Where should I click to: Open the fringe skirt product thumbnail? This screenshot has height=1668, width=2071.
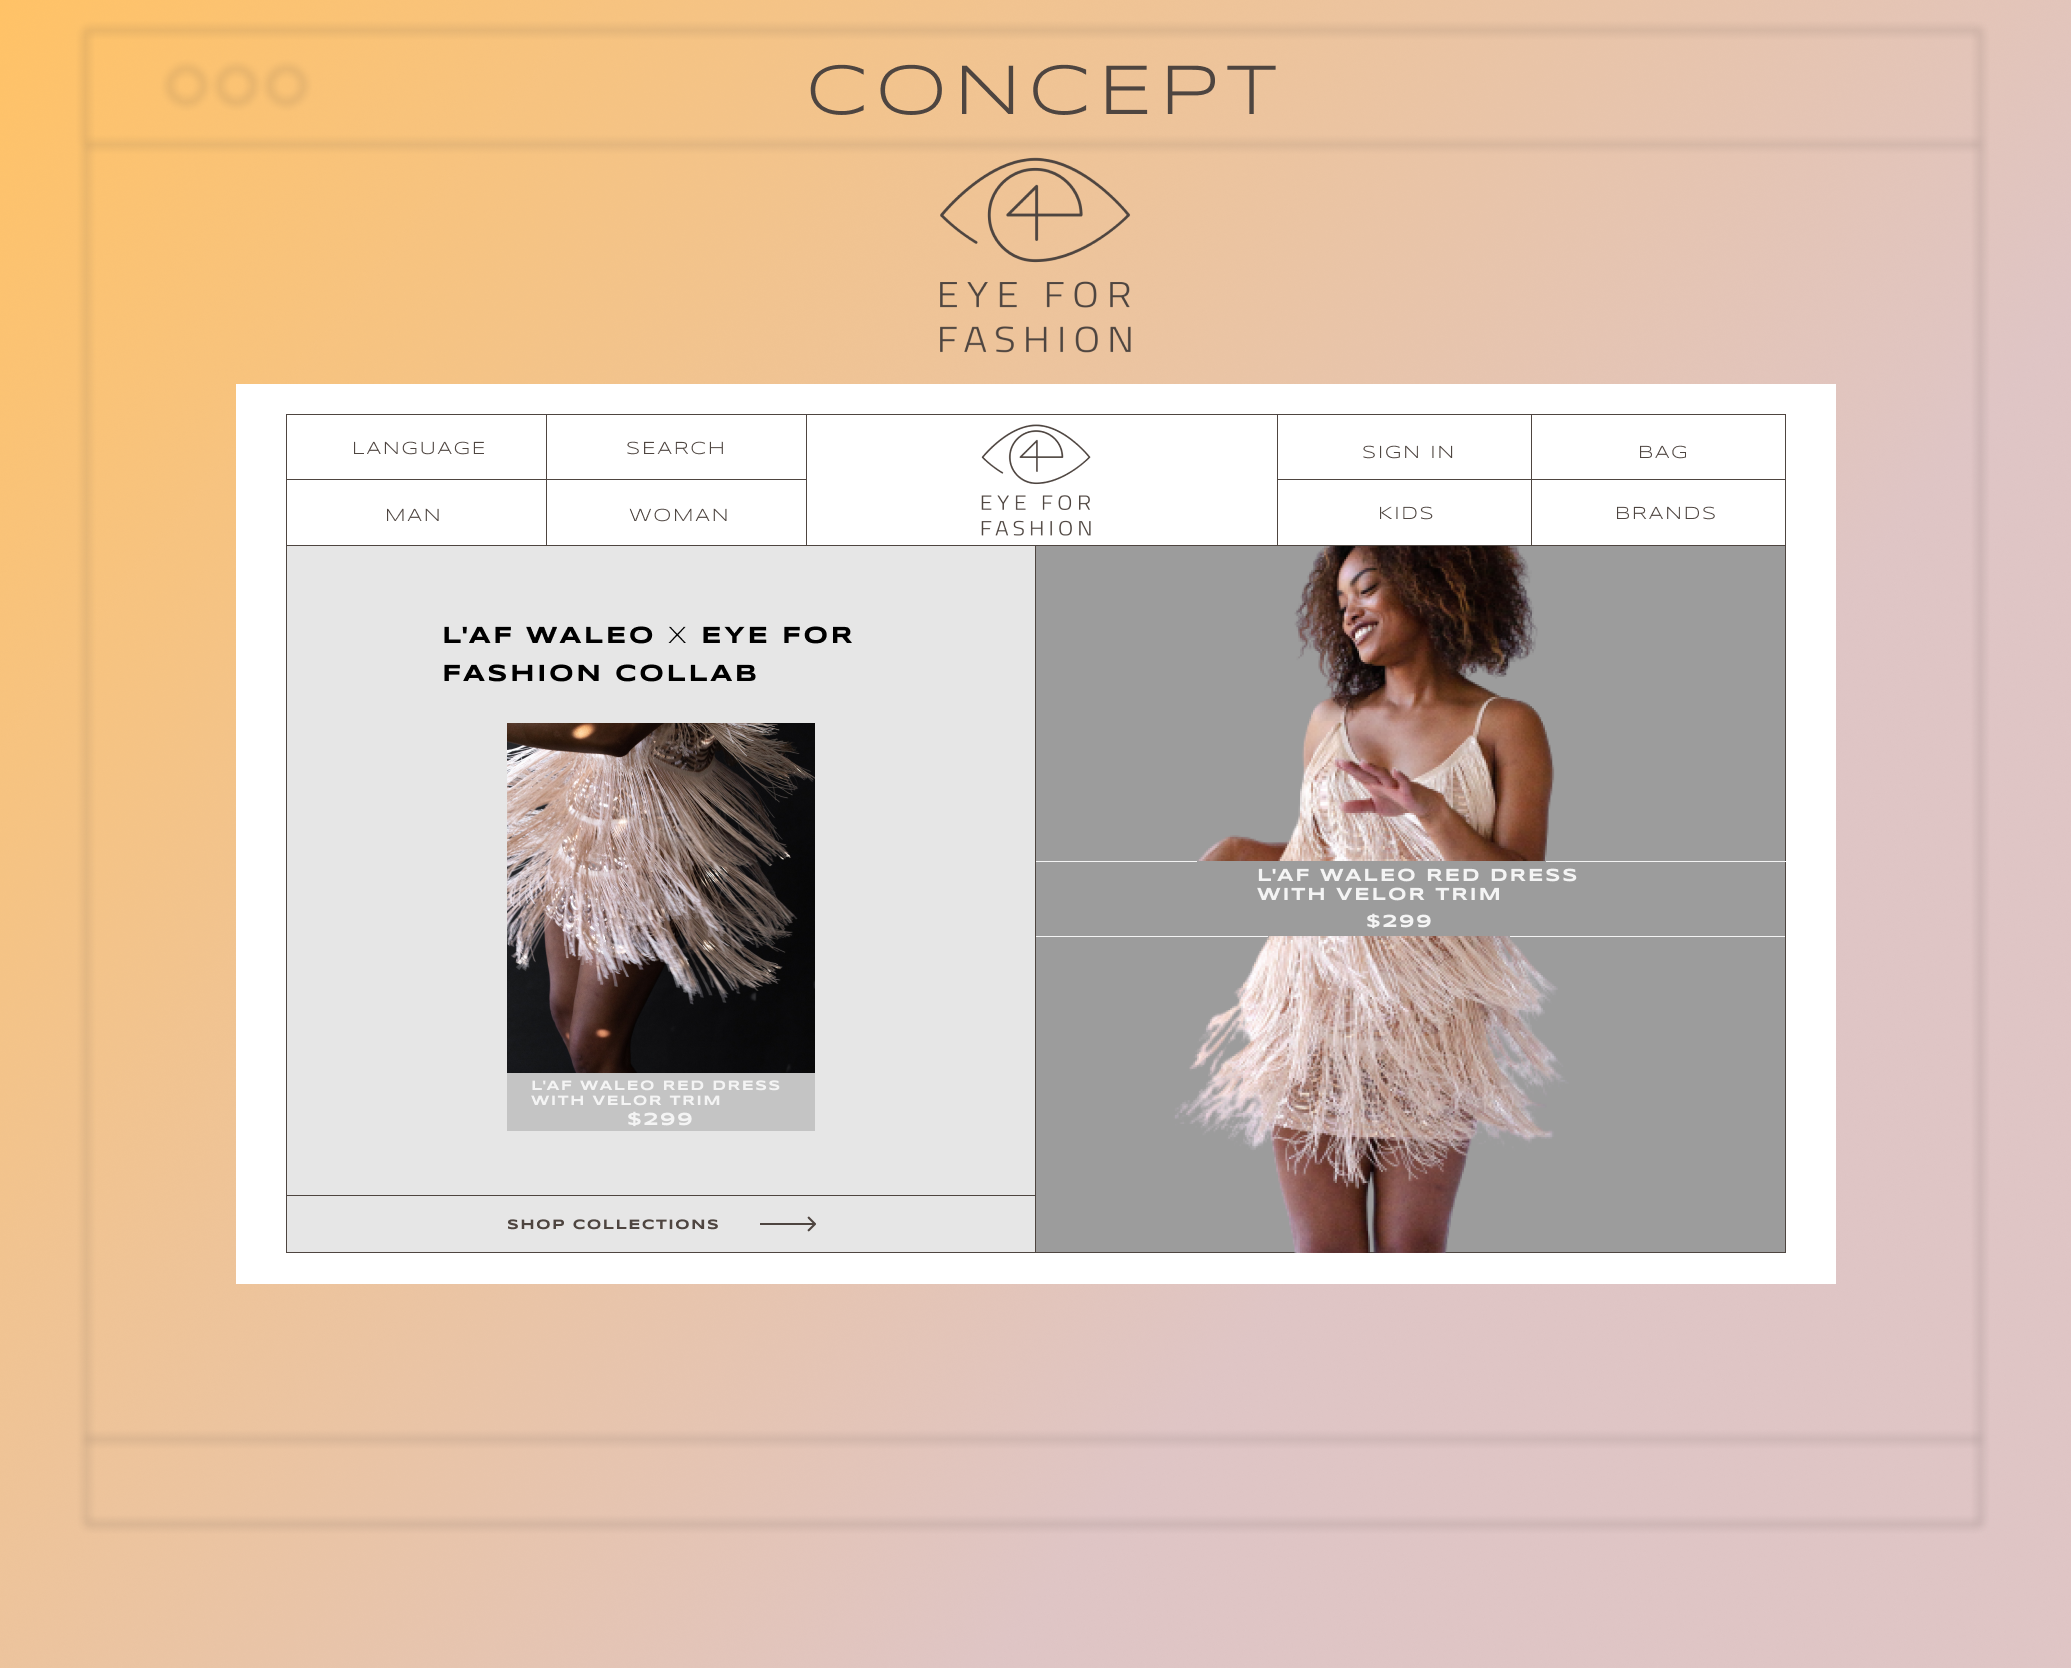[660, 897]
